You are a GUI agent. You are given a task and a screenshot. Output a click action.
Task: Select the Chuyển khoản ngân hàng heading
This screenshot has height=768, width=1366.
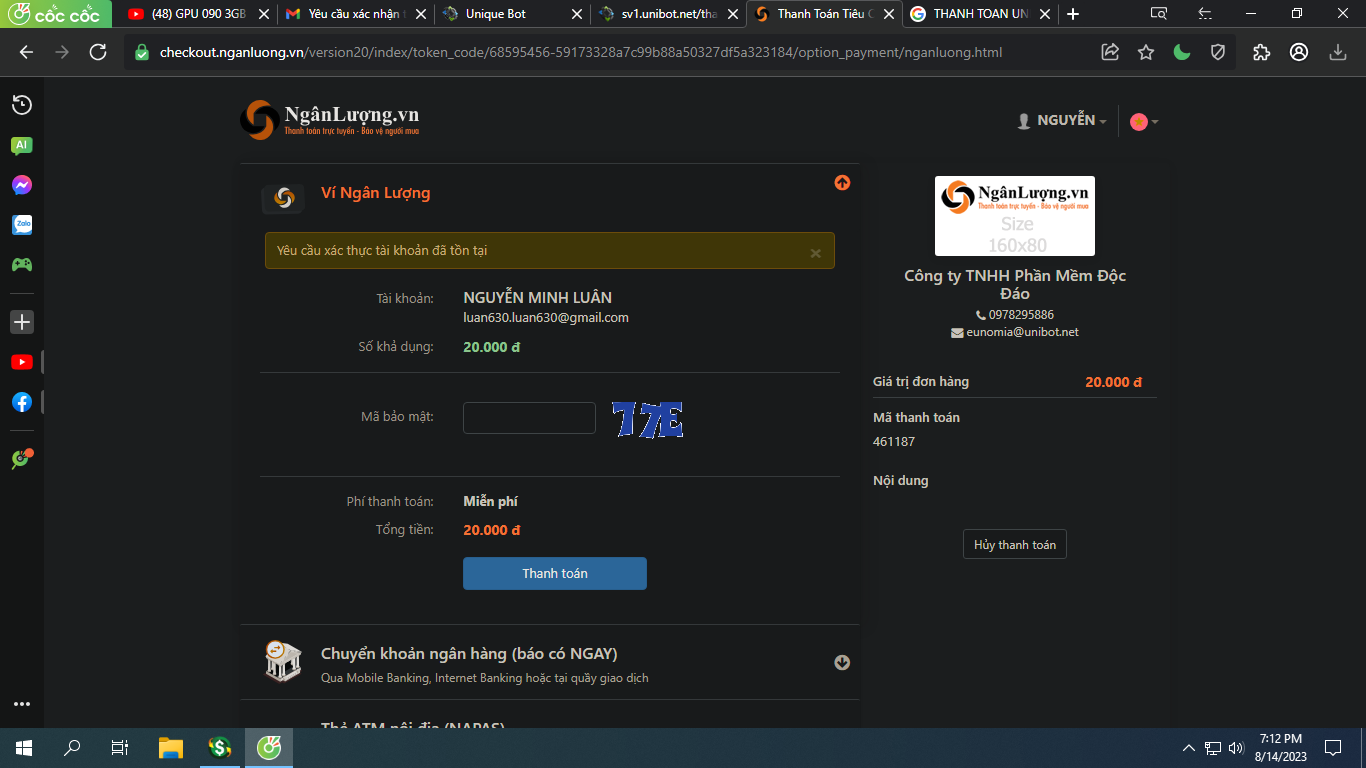click(469, 654)
